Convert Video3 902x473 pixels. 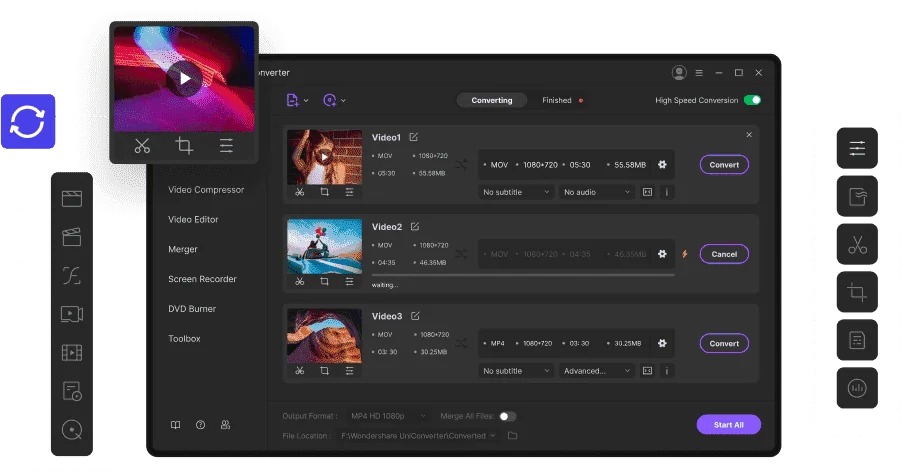[724, 344]
